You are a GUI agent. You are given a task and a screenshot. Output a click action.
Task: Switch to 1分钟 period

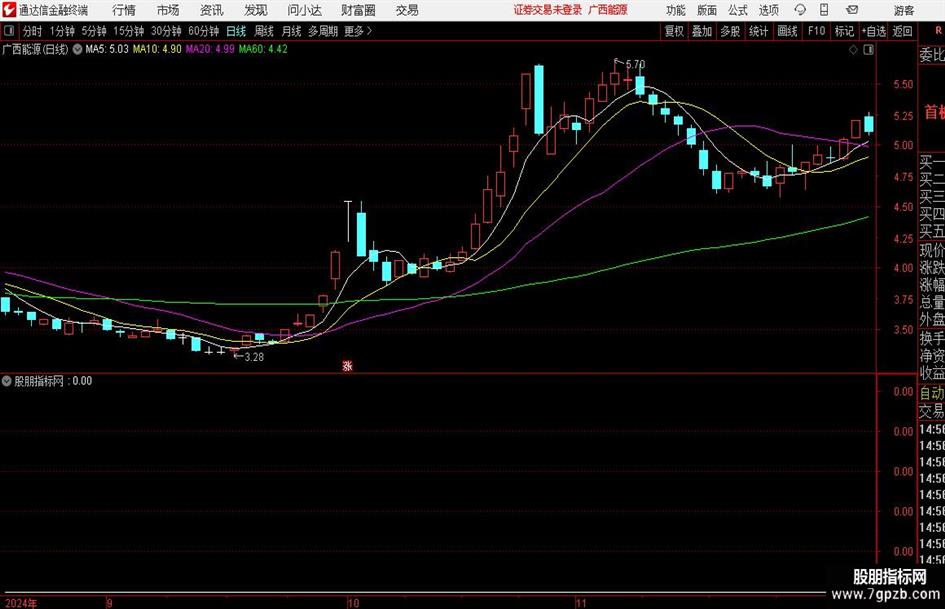[x=62, y=31]
